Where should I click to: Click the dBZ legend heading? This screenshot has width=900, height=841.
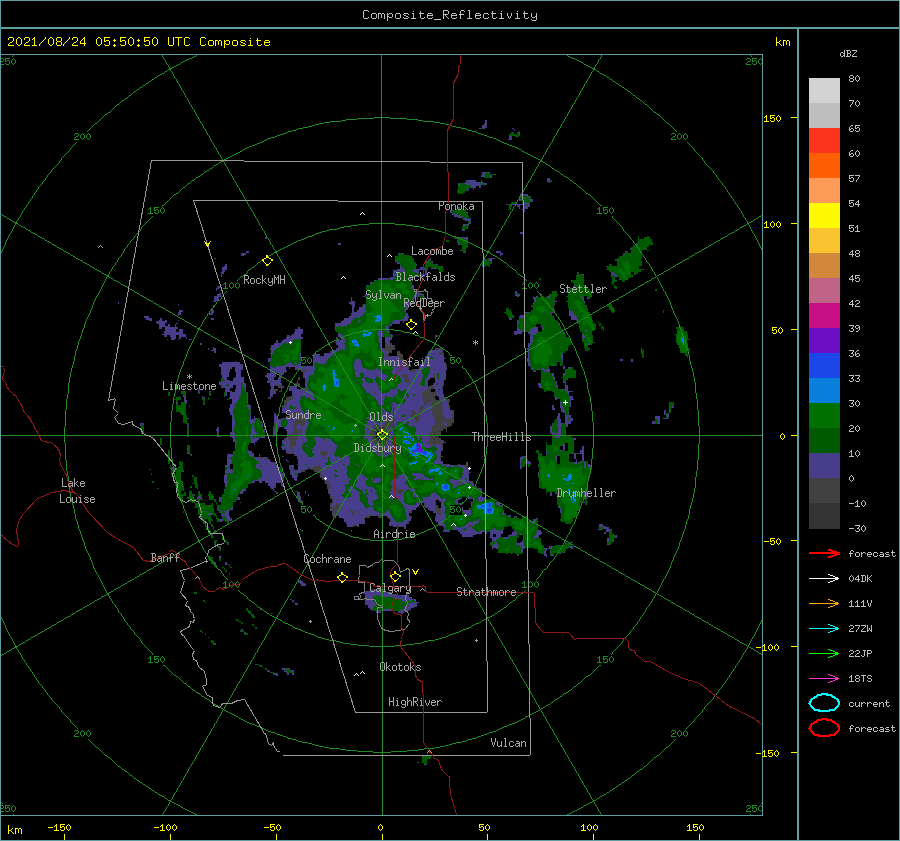[848, 54]
